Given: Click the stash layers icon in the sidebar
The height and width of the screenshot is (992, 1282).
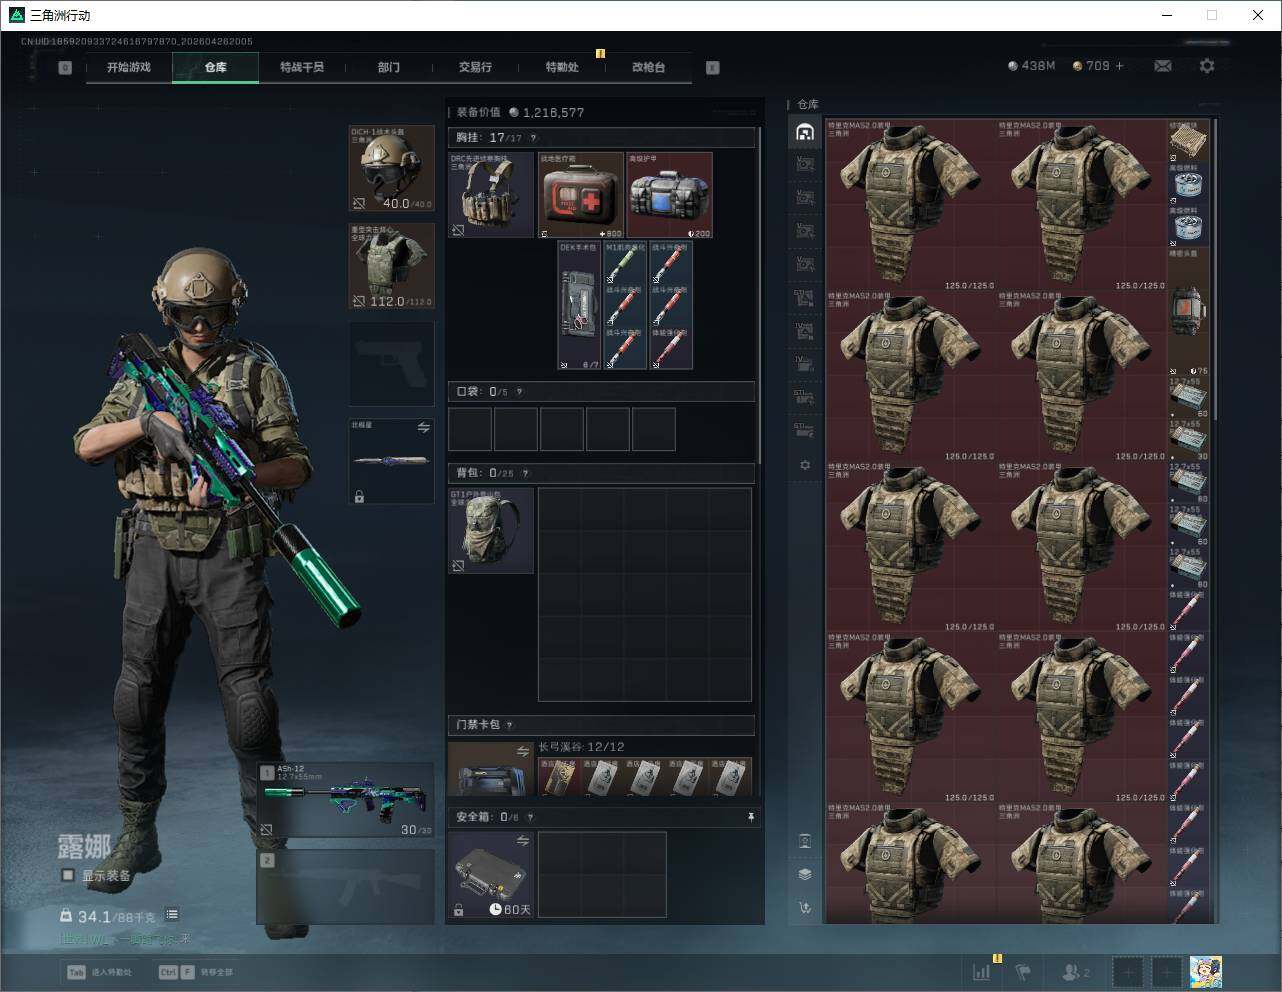Looking at the screenshot, I should coord(805,874).
